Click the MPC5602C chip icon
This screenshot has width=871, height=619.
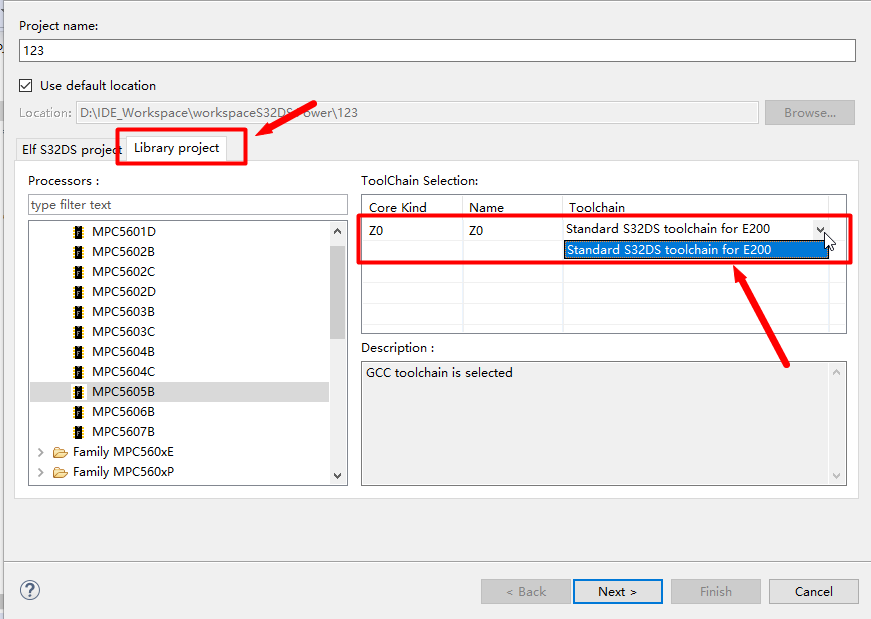(78, 272)
